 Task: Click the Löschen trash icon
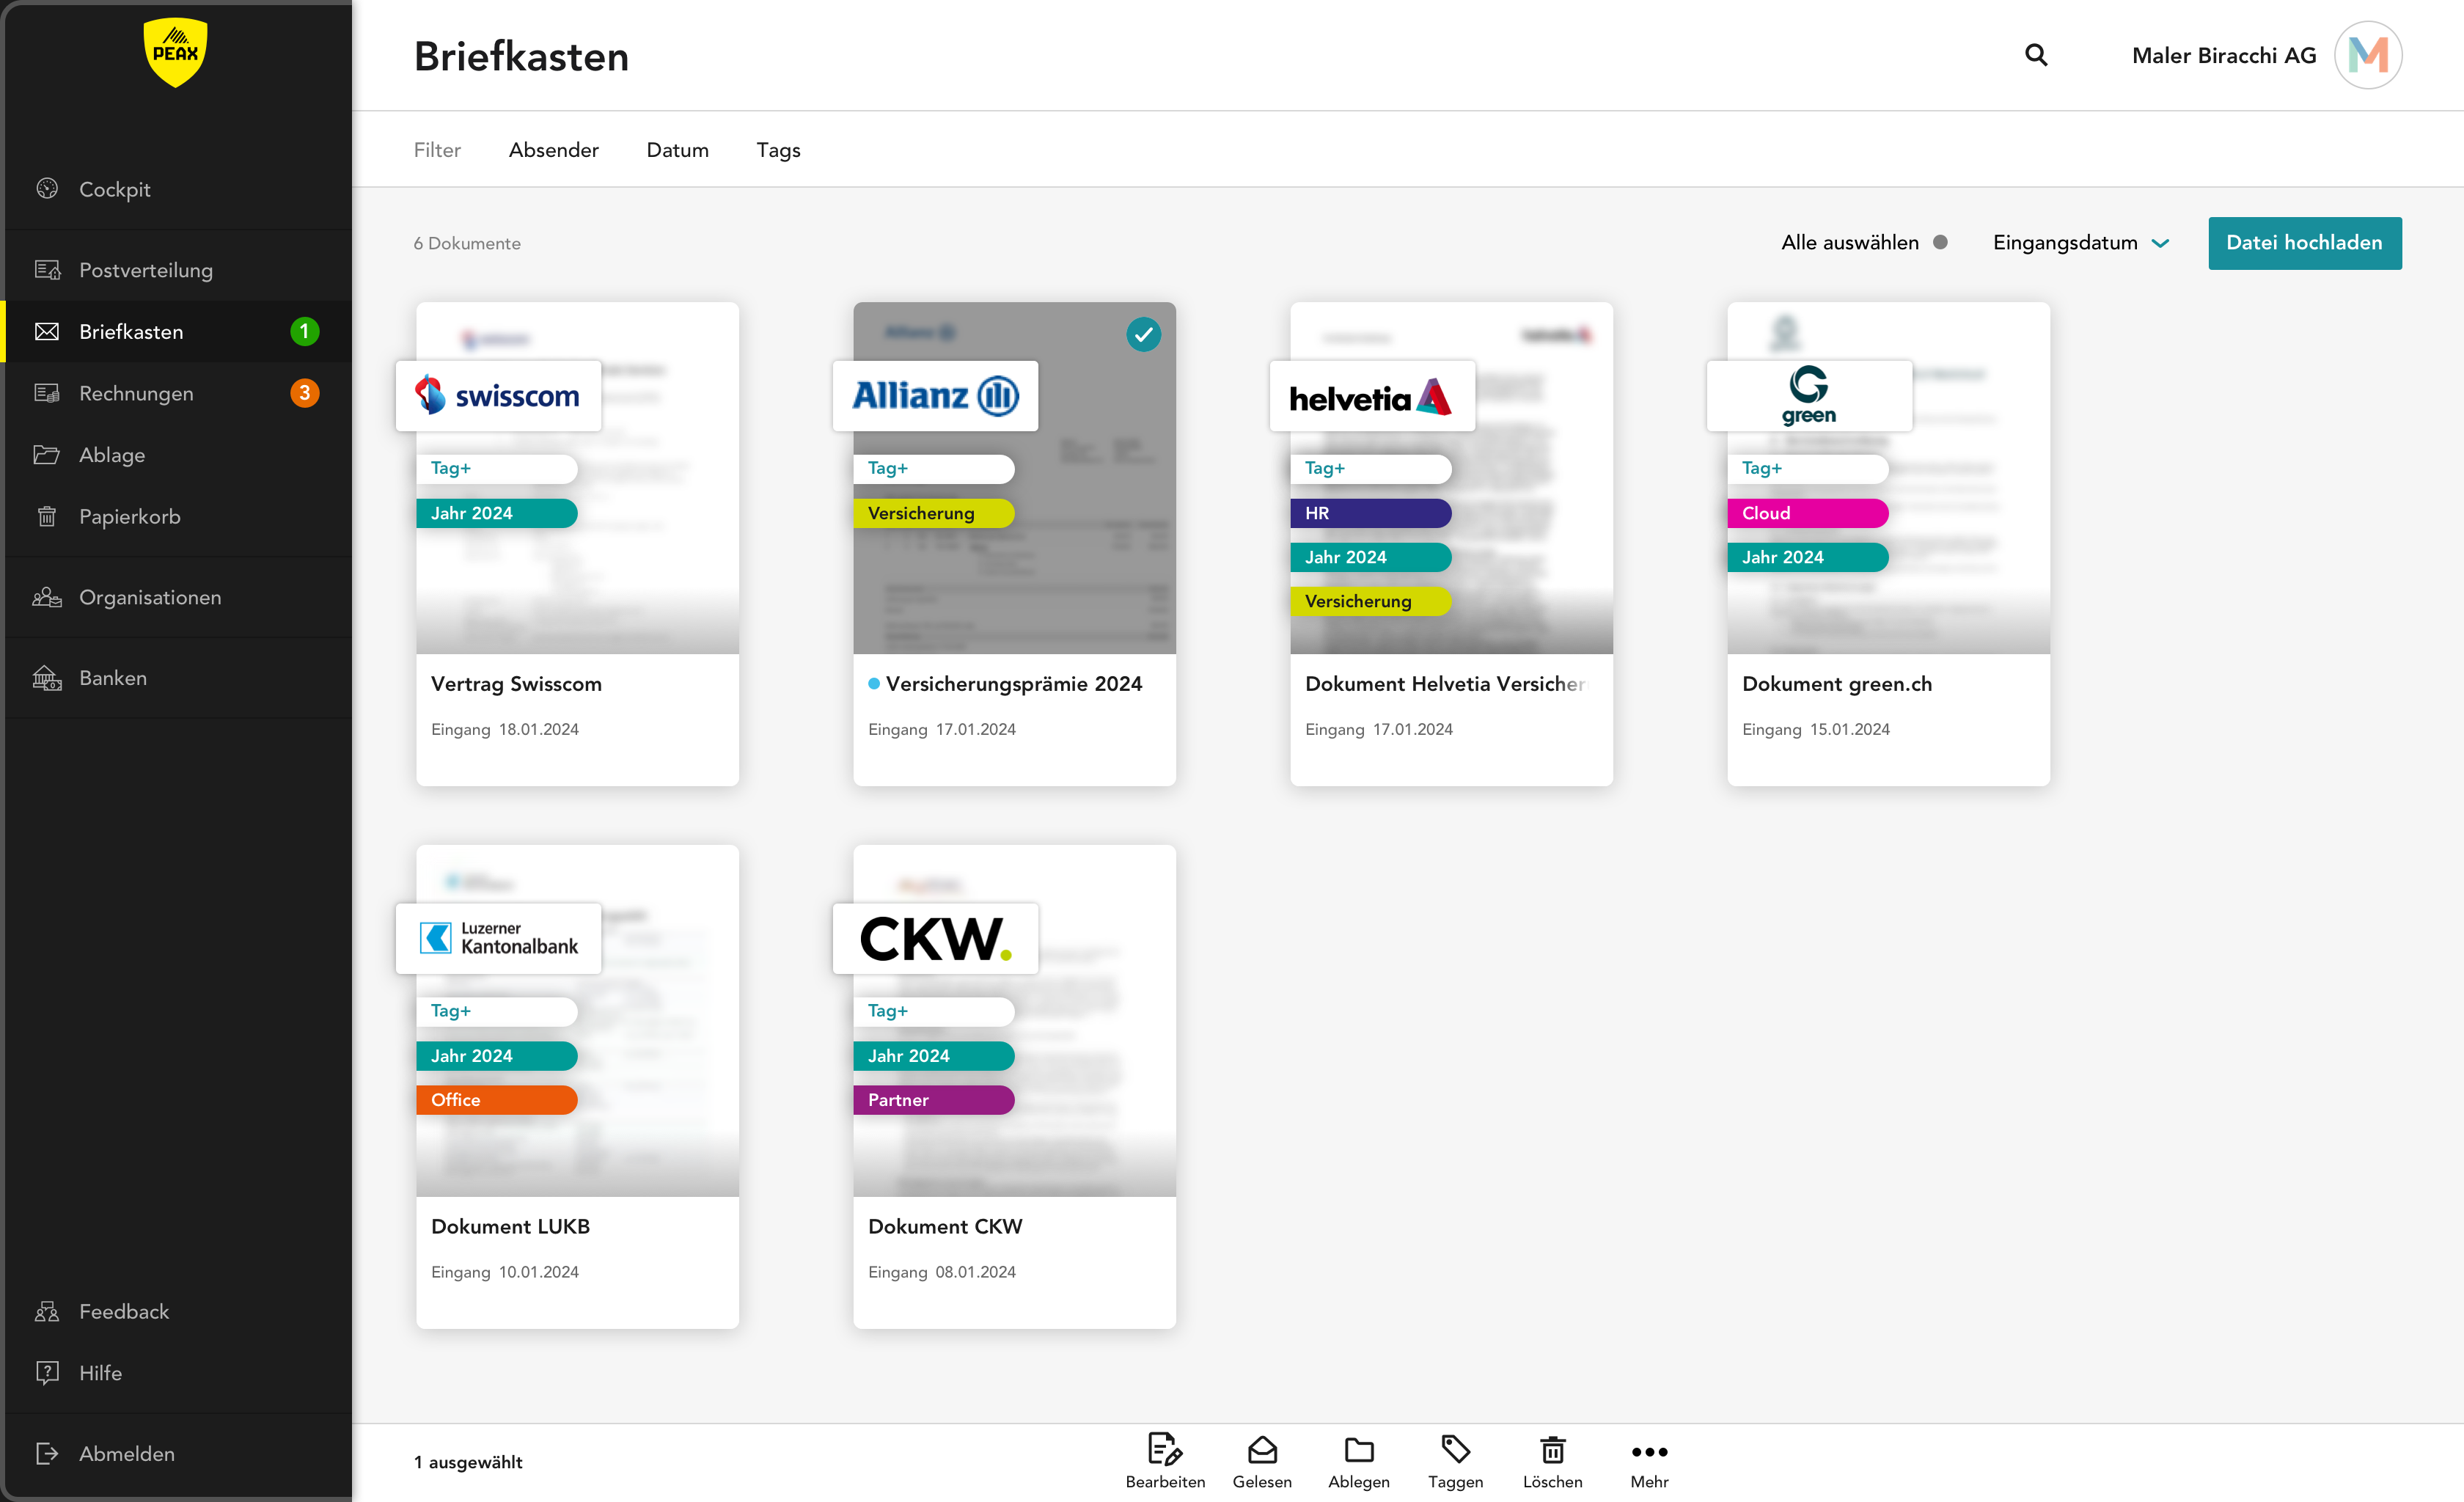(1552, 1450)
